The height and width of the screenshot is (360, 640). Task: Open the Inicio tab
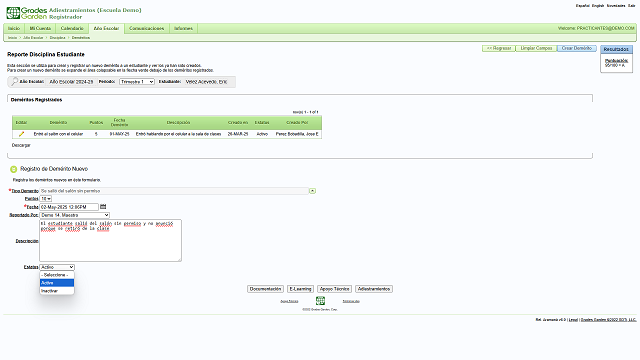[x=14, y=28]
